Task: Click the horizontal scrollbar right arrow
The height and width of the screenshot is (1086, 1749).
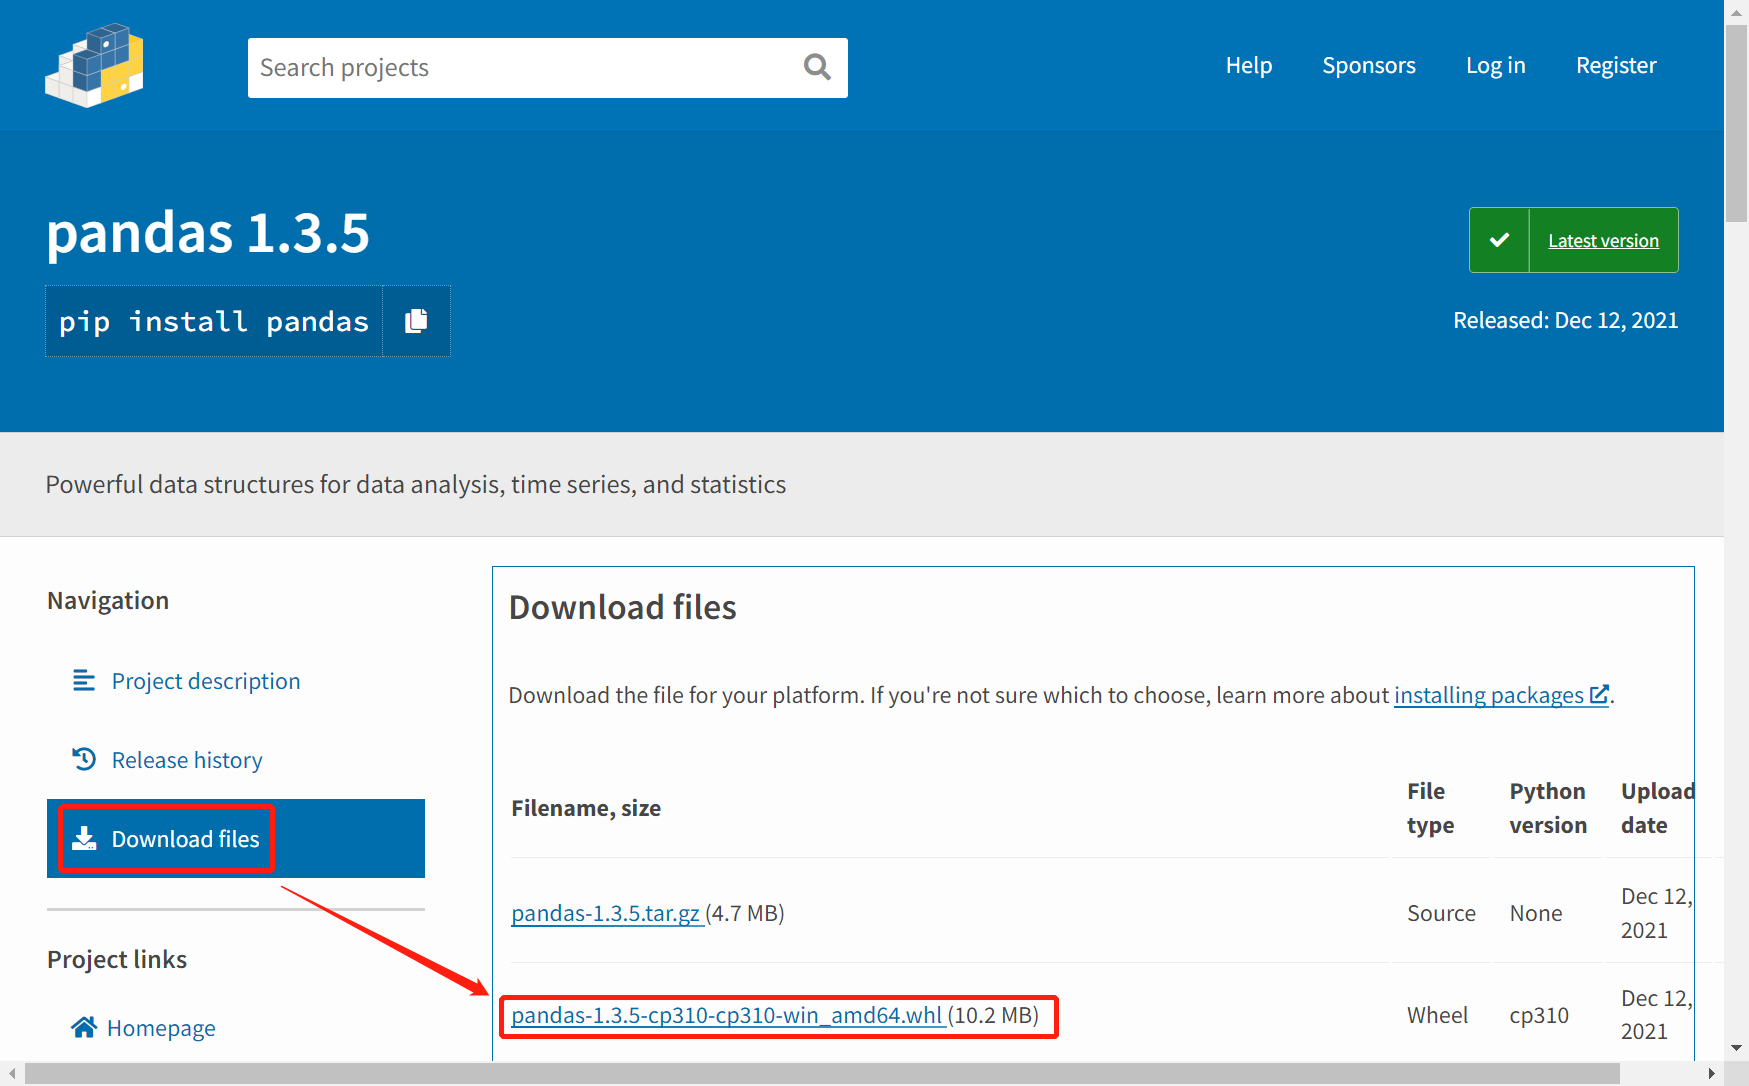Action: 1711,1074
